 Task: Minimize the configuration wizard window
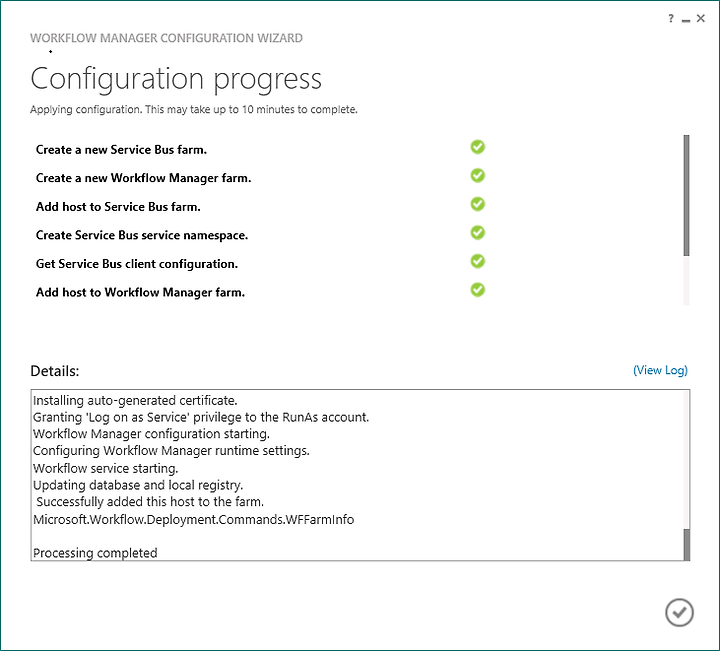686,19
